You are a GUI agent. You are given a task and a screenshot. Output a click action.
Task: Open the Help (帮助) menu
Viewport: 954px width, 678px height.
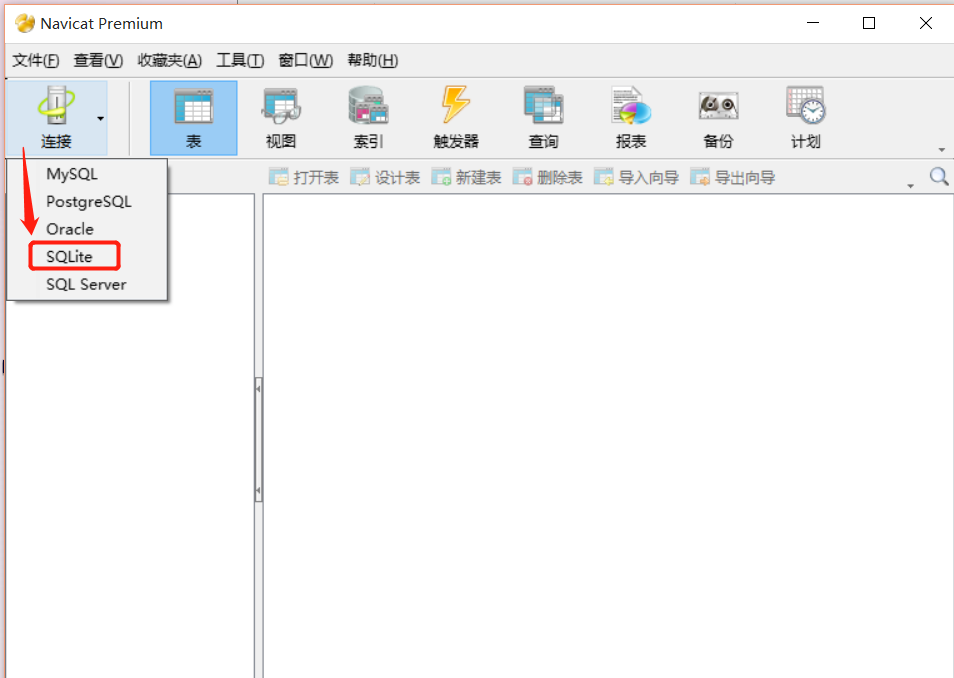point(372,60)
